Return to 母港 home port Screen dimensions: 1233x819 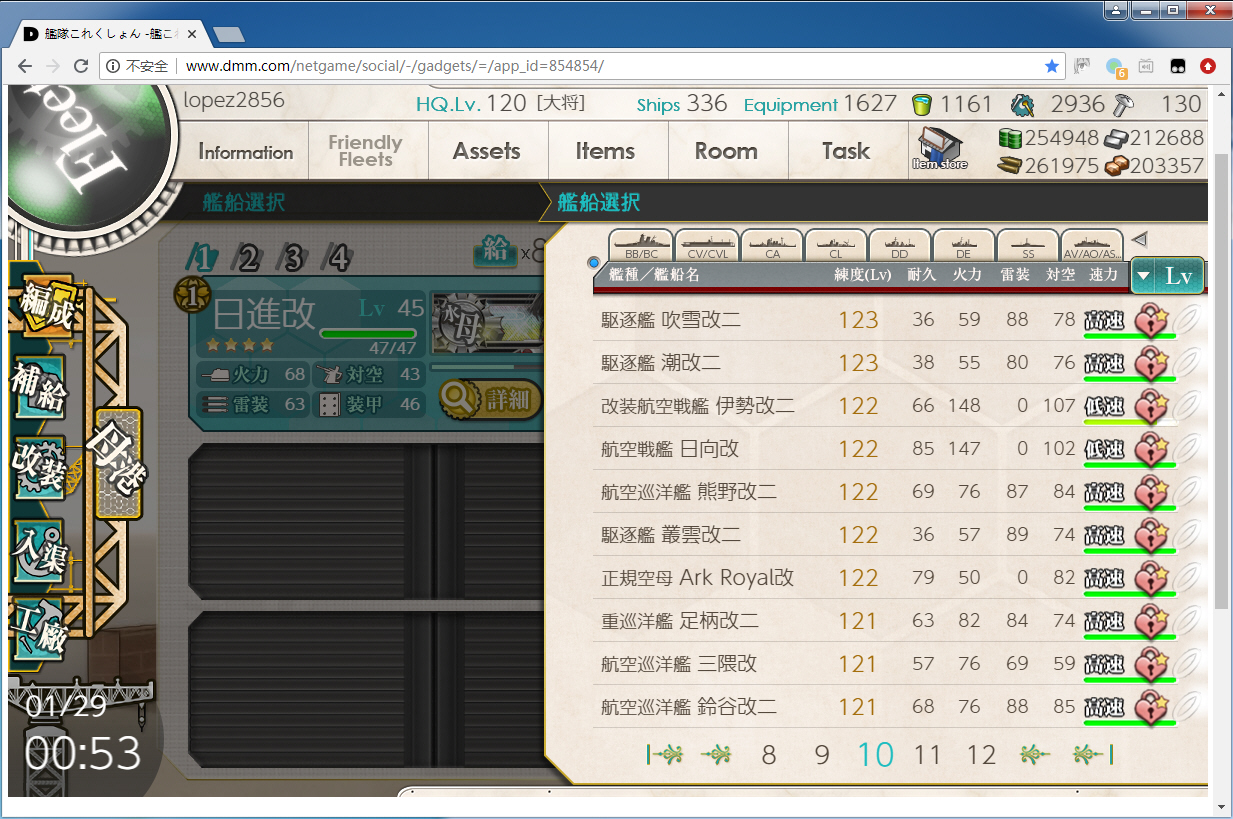point(118,462)
